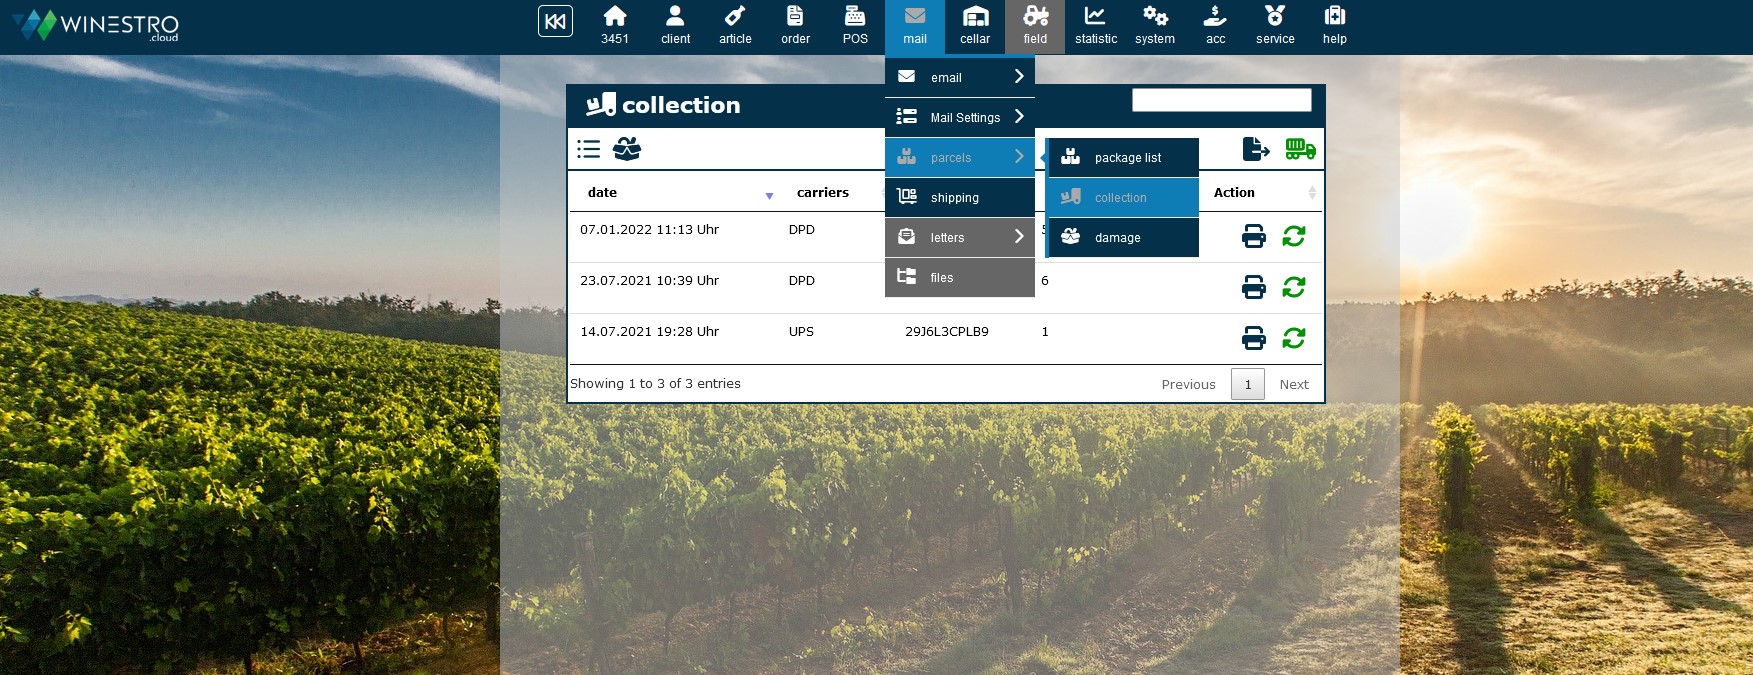This screenshot has width=1753, height=675.
Task: Expand the letters submenu
Action: coord(959,237)
